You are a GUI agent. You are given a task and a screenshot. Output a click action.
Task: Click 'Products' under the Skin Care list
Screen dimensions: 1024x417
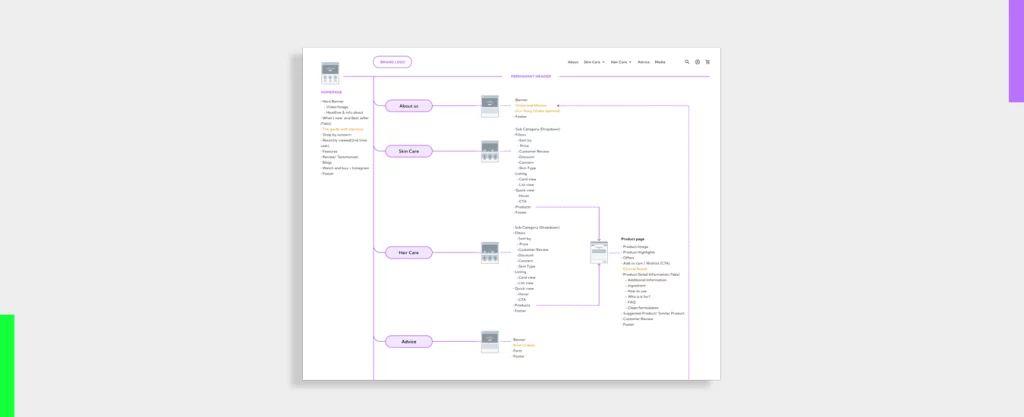[x=522, y=208]
